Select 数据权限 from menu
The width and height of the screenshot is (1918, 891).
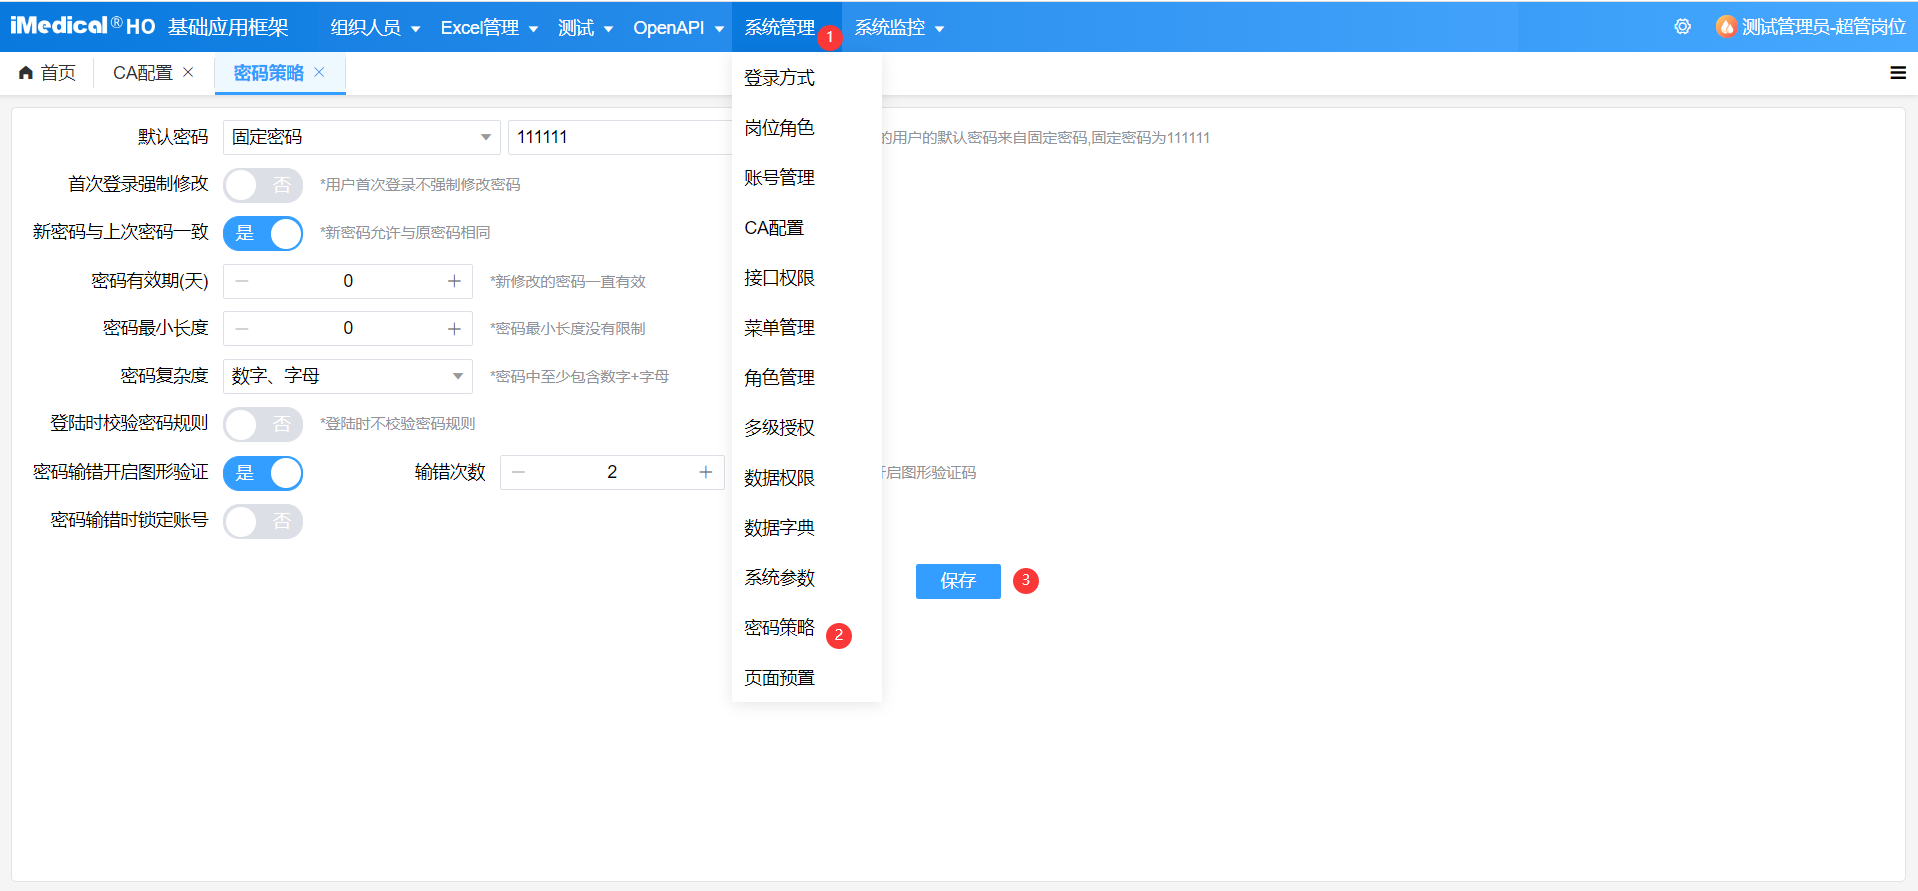(807, 478)
